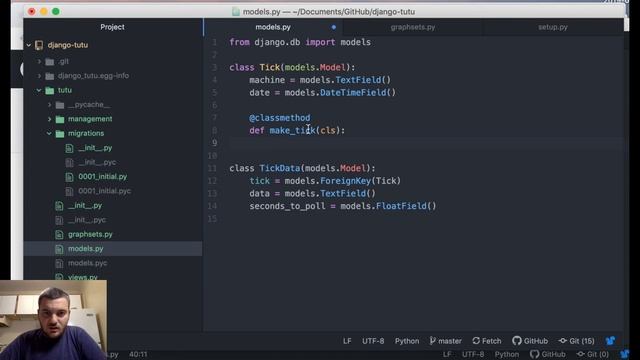The image size is (640, 360).
Task: Click the git branch icon beside master
Action: click(432, 341)
